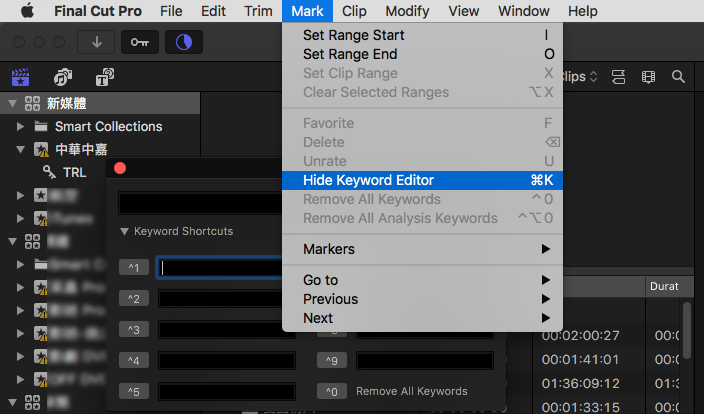Open the Go to submenu

pyautogui.click(x=422, y=280)
